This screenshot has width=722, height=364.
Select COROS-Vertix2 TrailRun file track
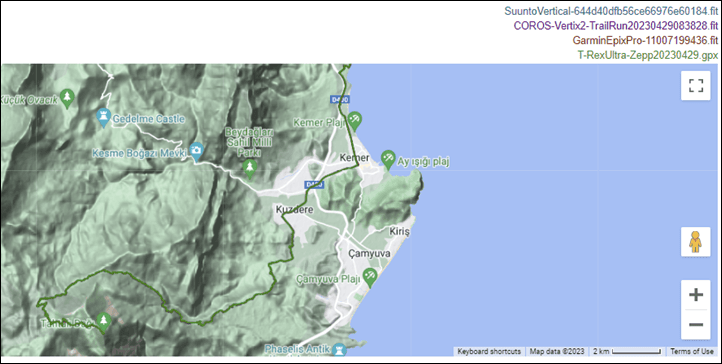coord(616,25)
